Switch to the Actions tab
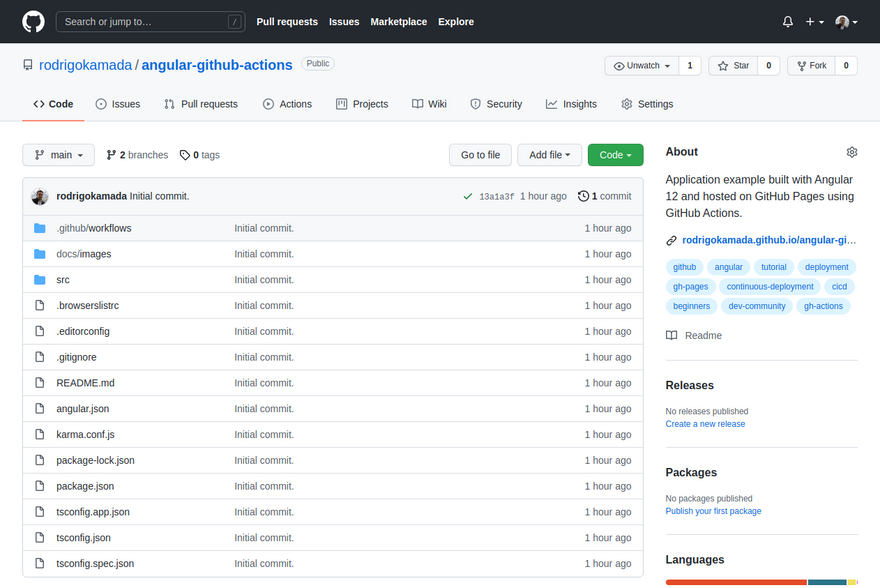This screenshot has height=588, width=880. pyautogui.click(x=287, y=104)
